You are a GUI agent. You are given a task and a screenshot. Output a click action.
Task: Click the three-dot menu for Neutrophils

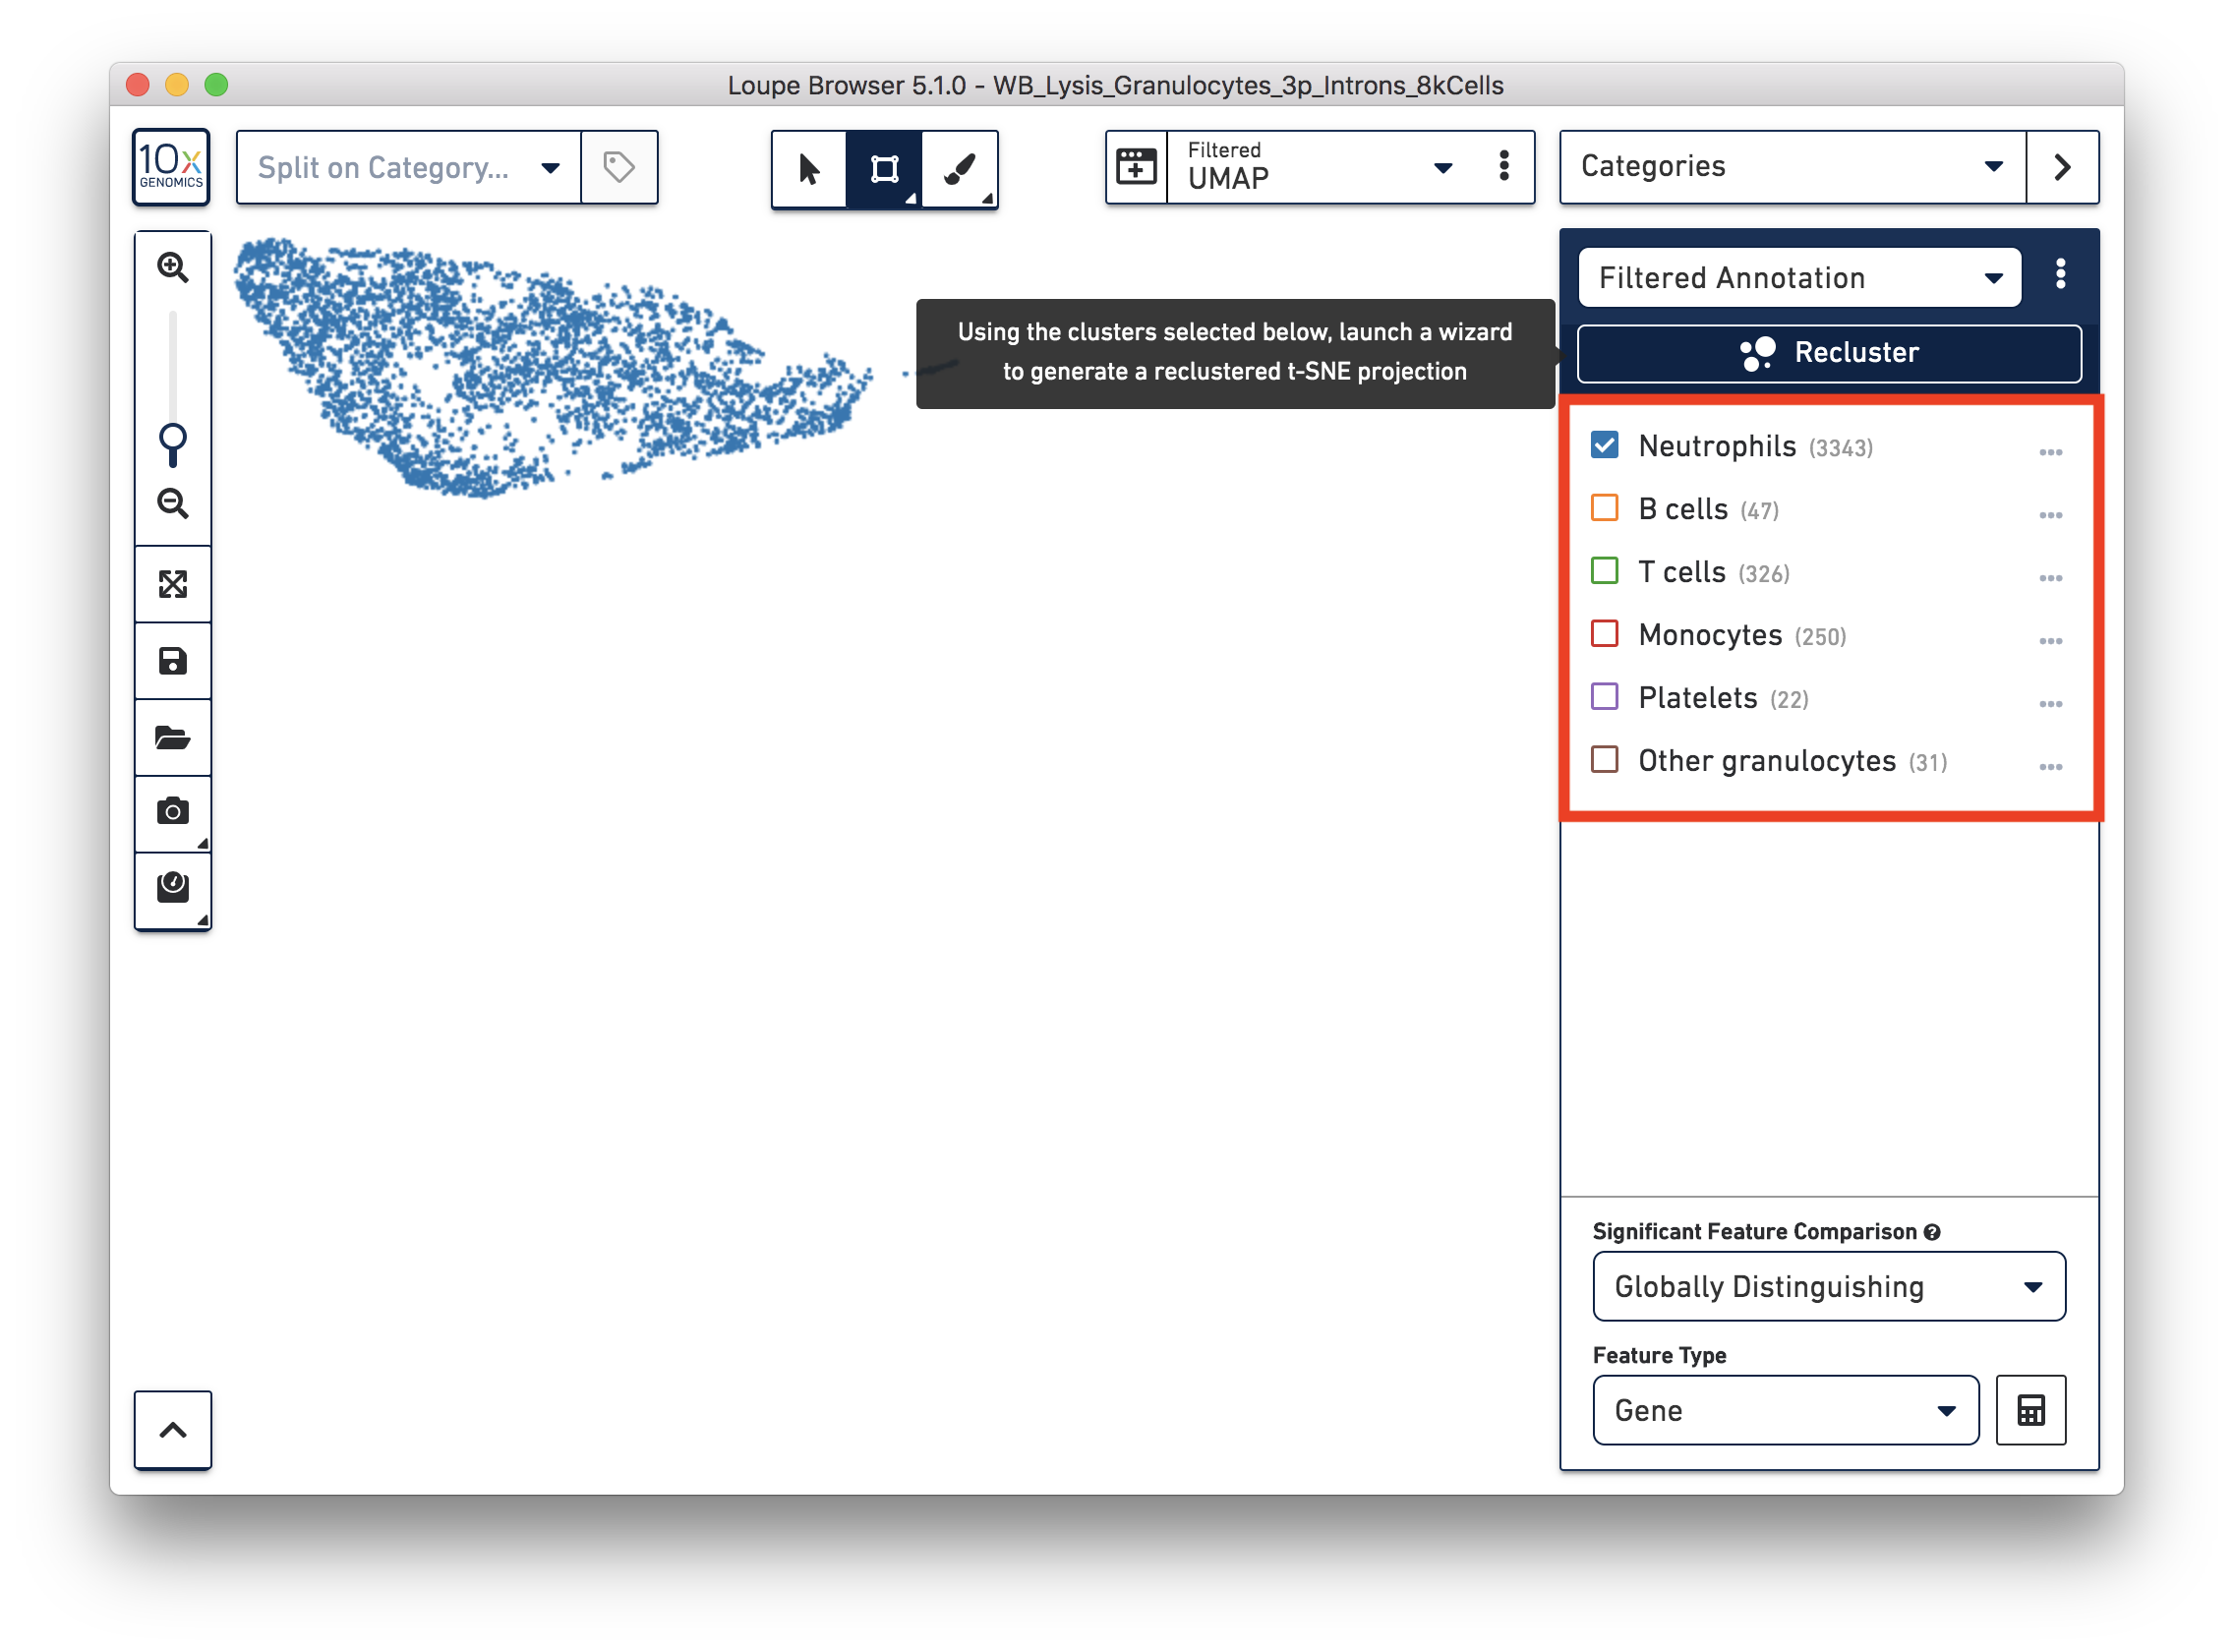point(2052,447)
